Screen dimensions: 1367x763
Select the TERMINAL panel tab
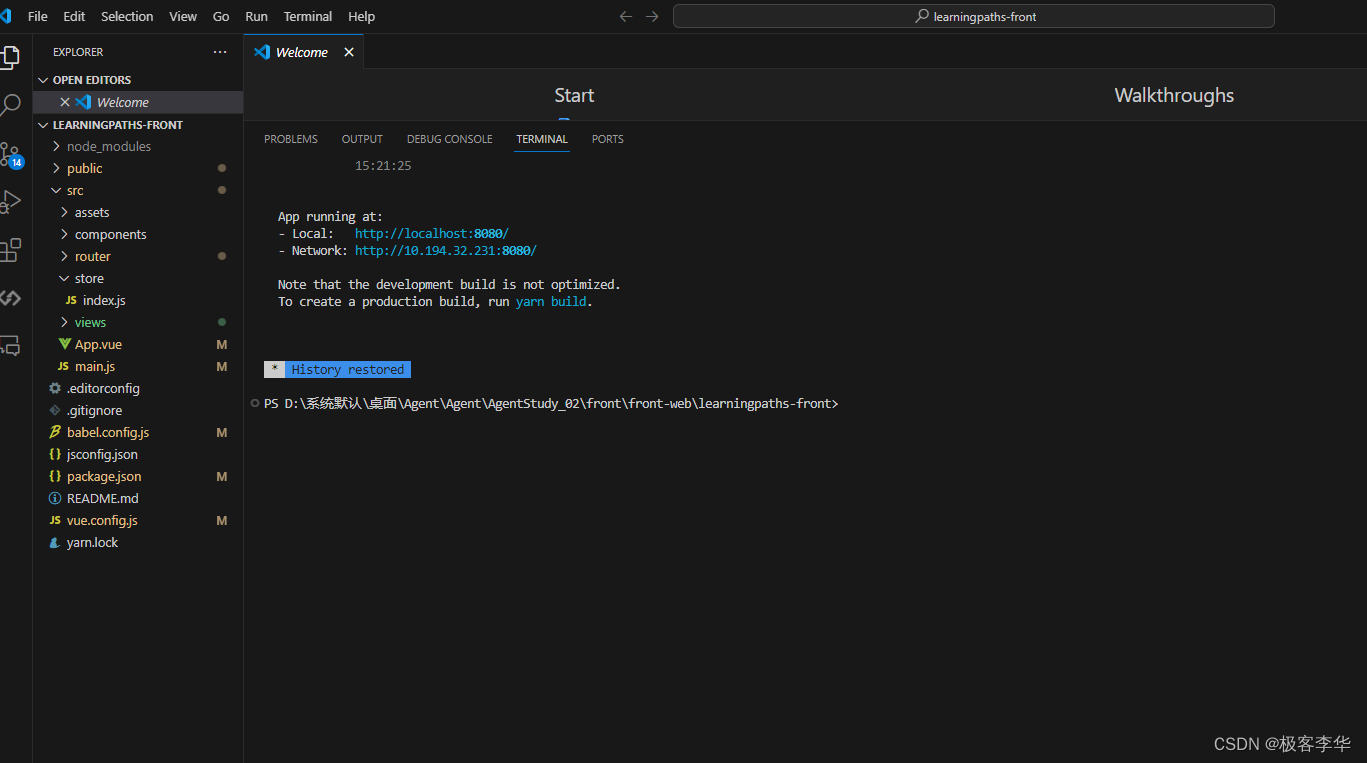(542, 139)
